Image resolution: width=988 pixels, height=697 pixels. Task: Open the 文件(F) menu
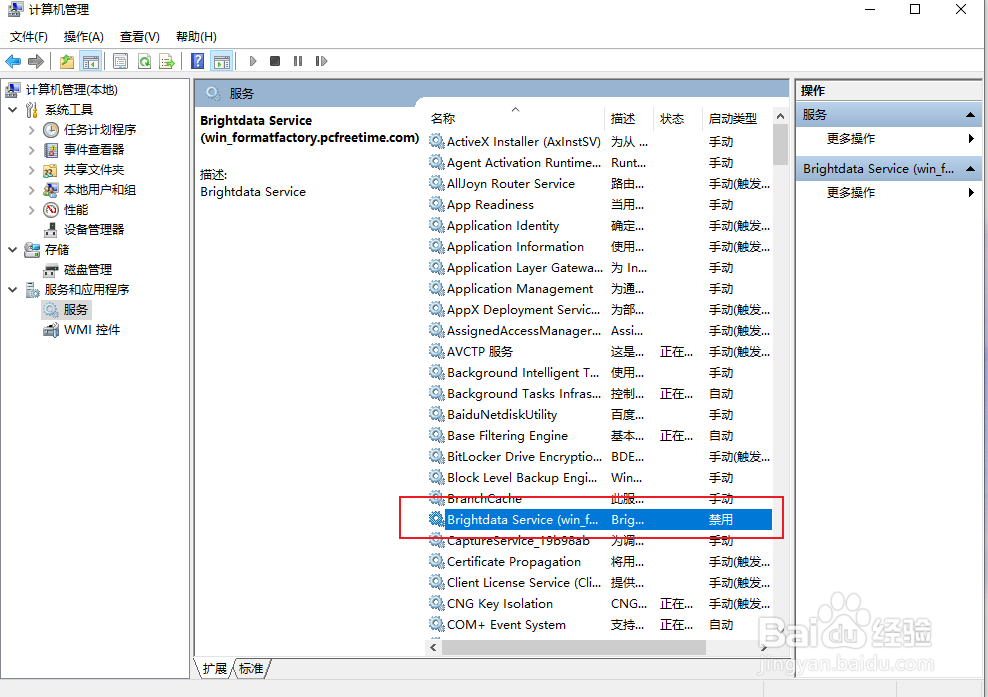[x=29, y=37]
